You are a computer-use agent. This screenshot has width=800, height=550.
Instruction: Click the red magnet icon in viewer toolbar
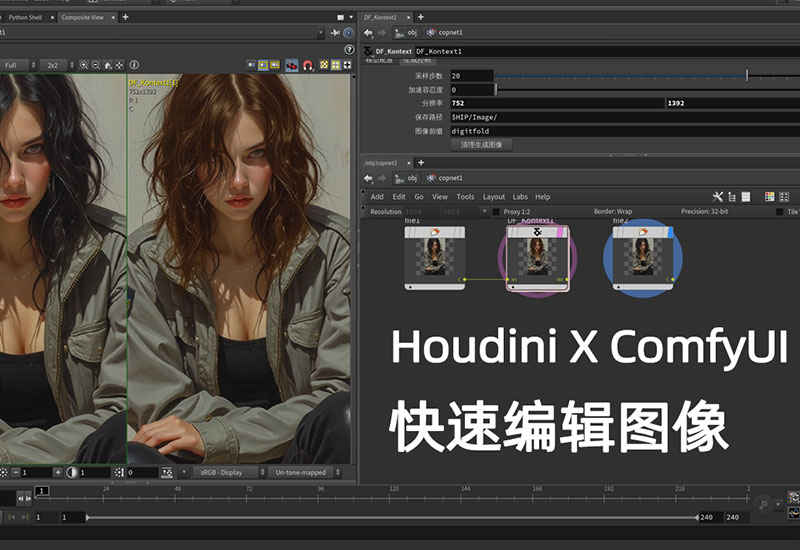point(308,65)
